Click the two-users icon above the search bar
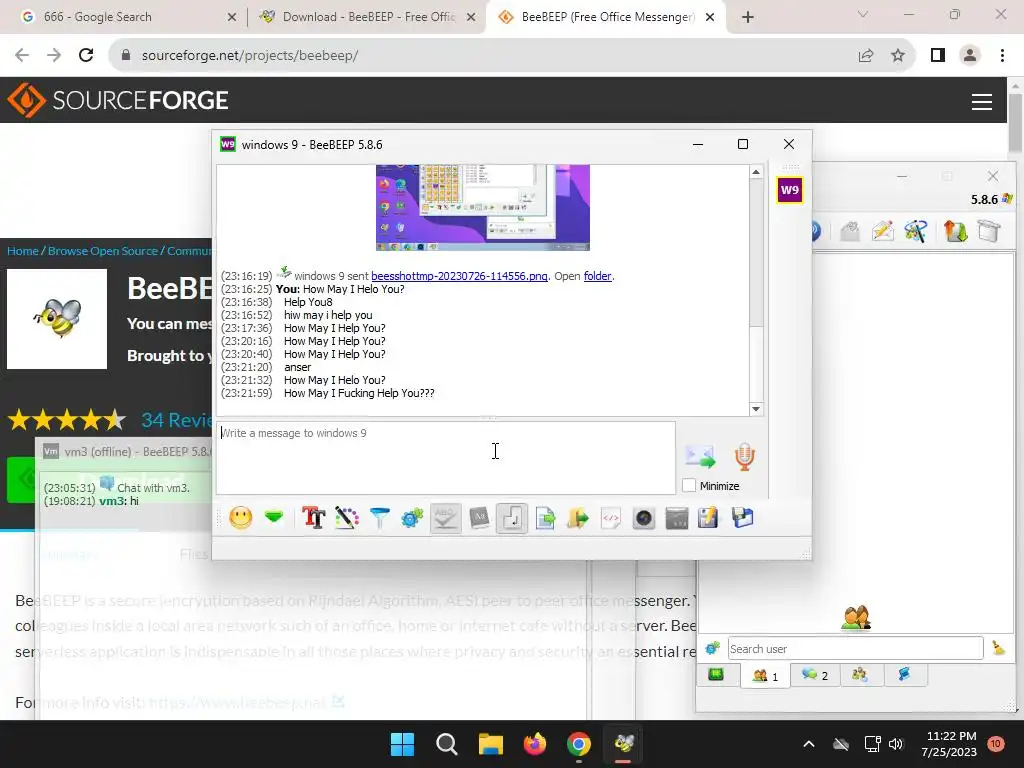The width and height of the screenshot is (1024, 768). coord(856,618)
